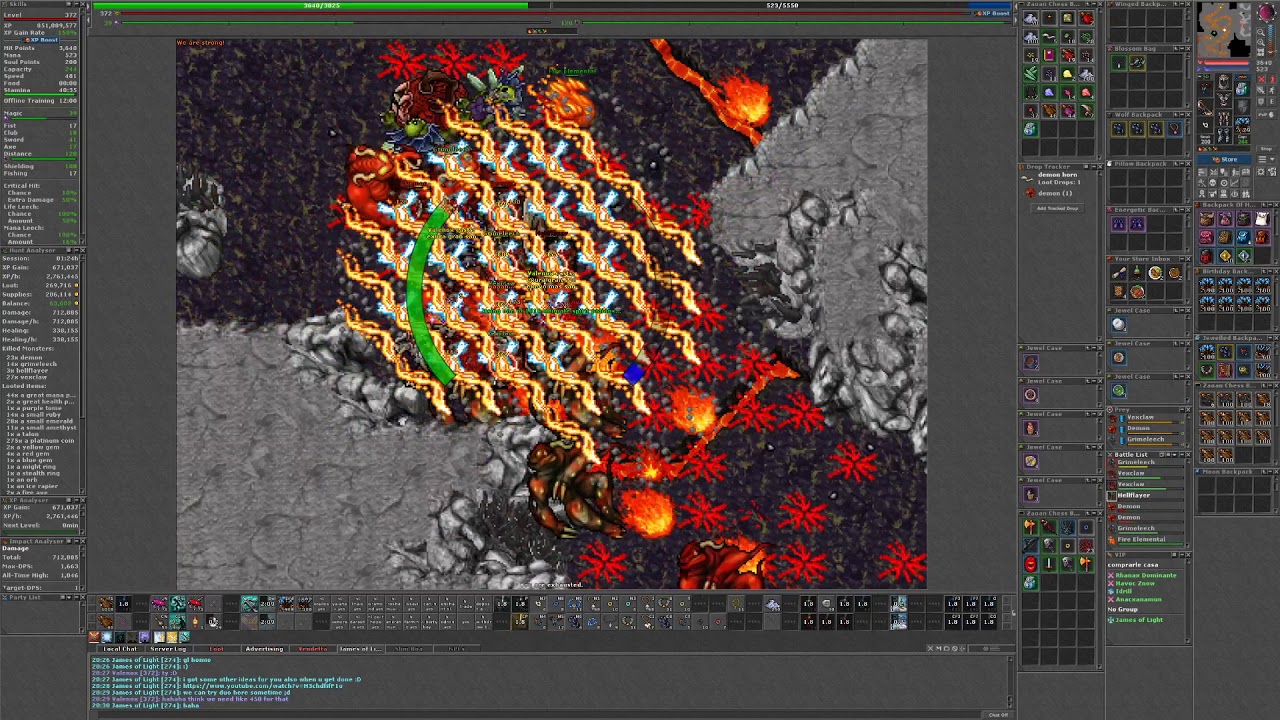Click Chat Off label at bottom right
1280x720 pixels.
click(998, 714)
